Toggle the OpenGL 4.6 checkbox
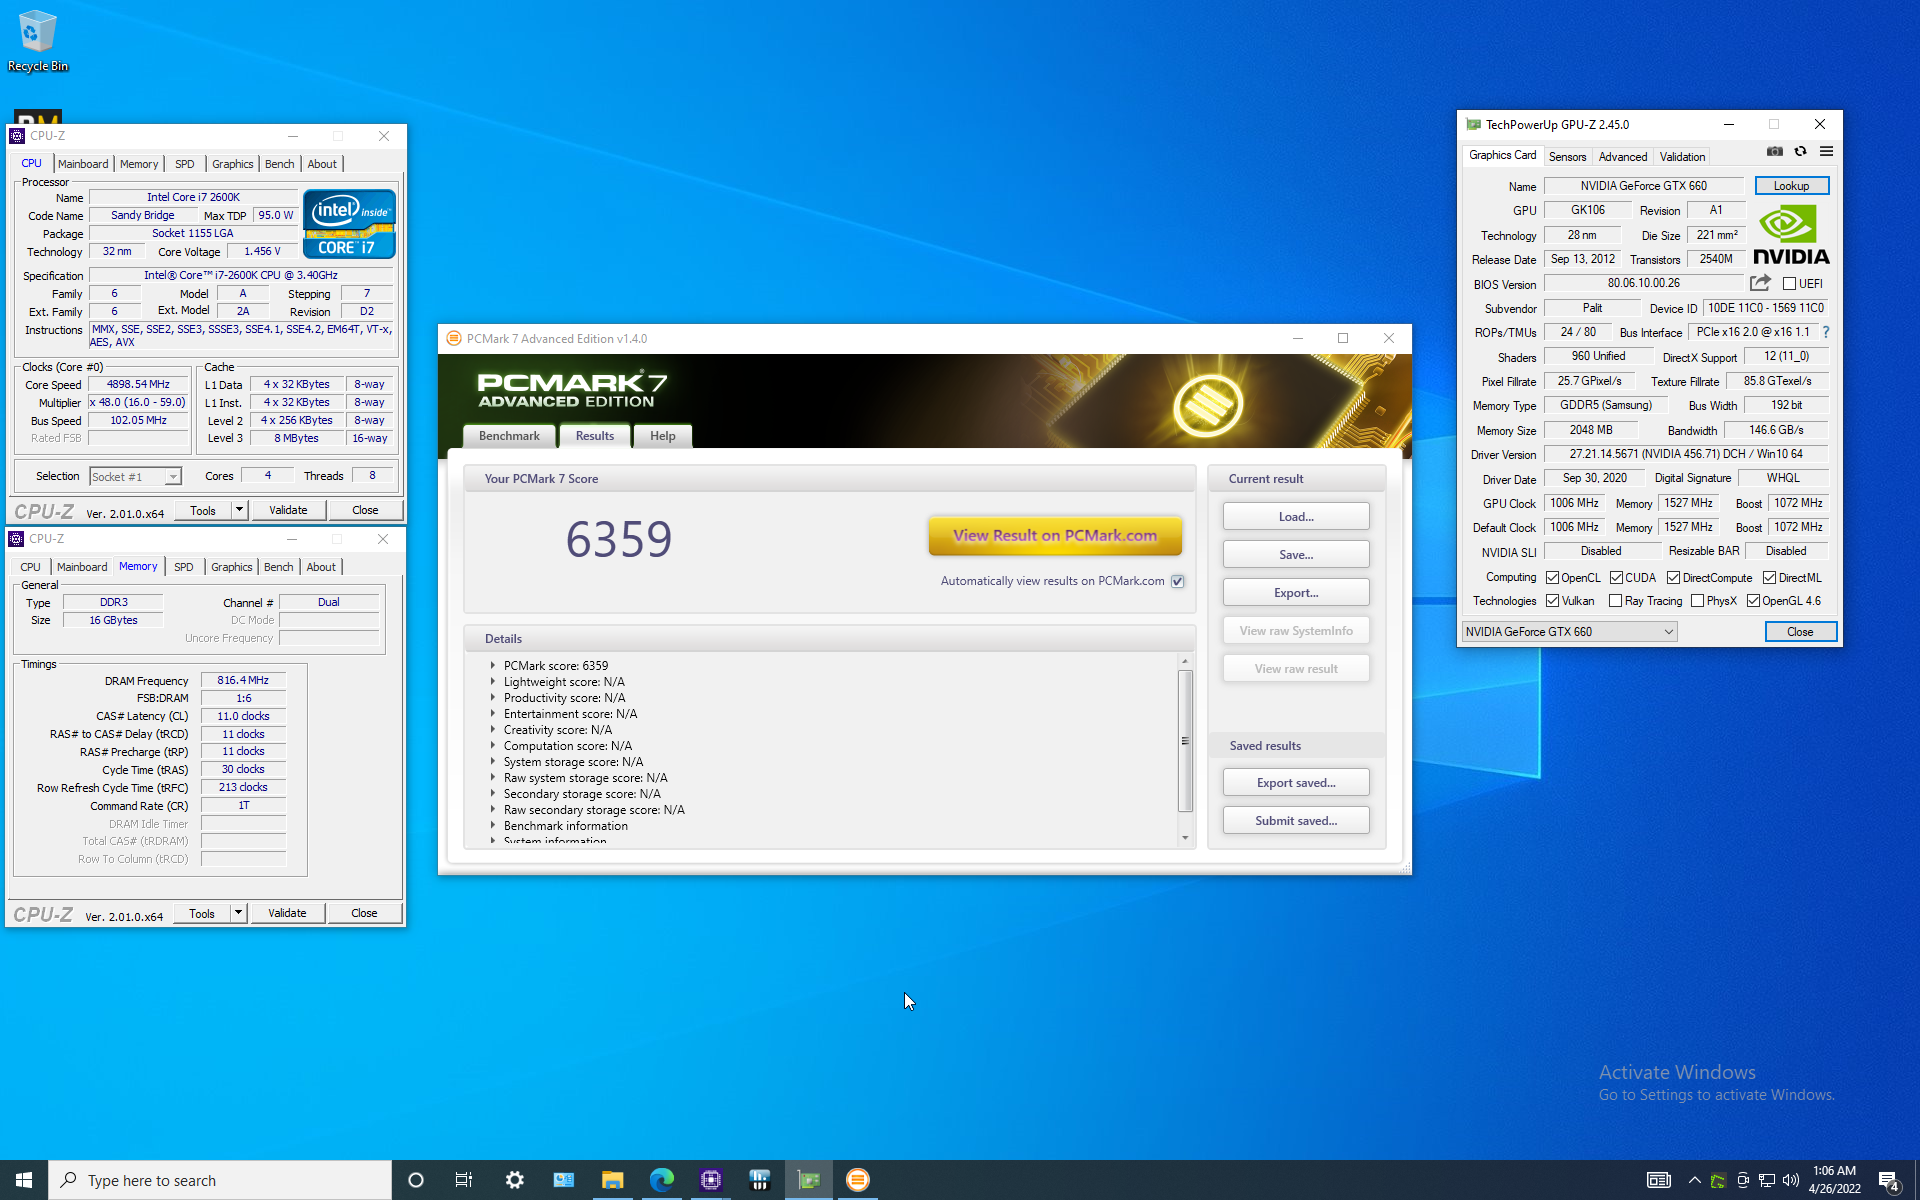The image size is (1920, 1200). click(x=1753, y=601)
